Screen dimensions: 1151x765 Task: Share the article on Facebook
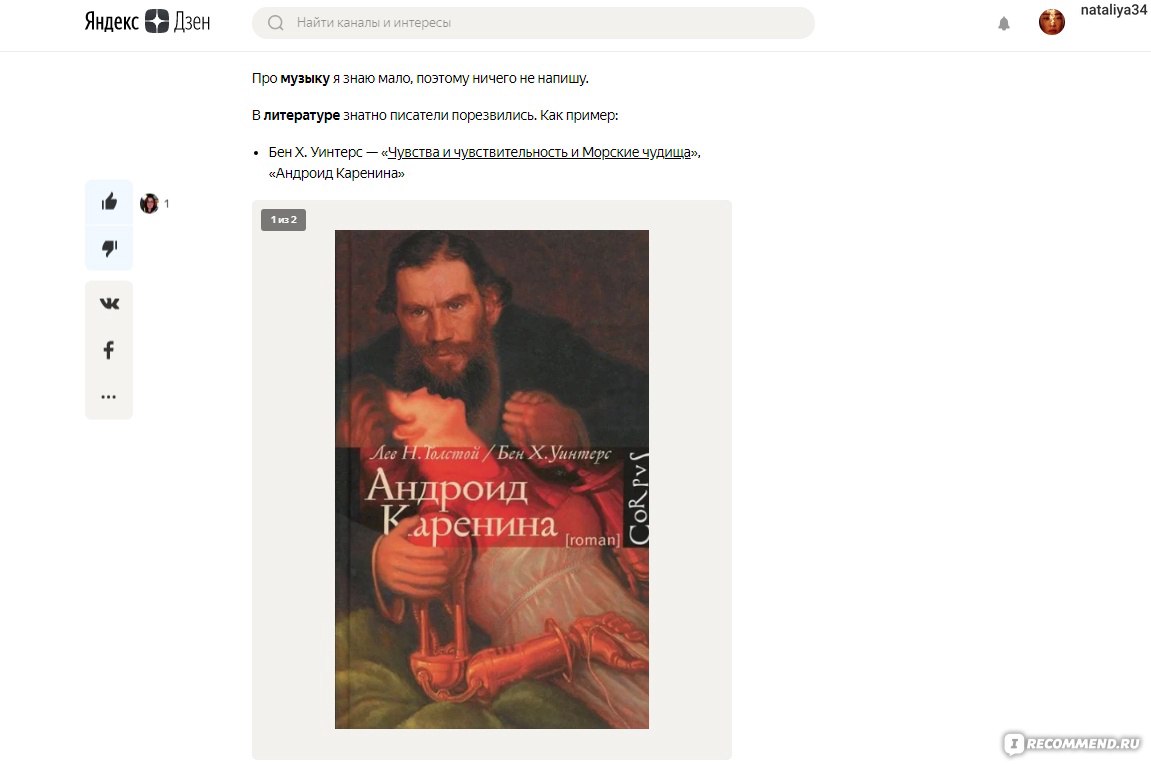tap(109, 349)
